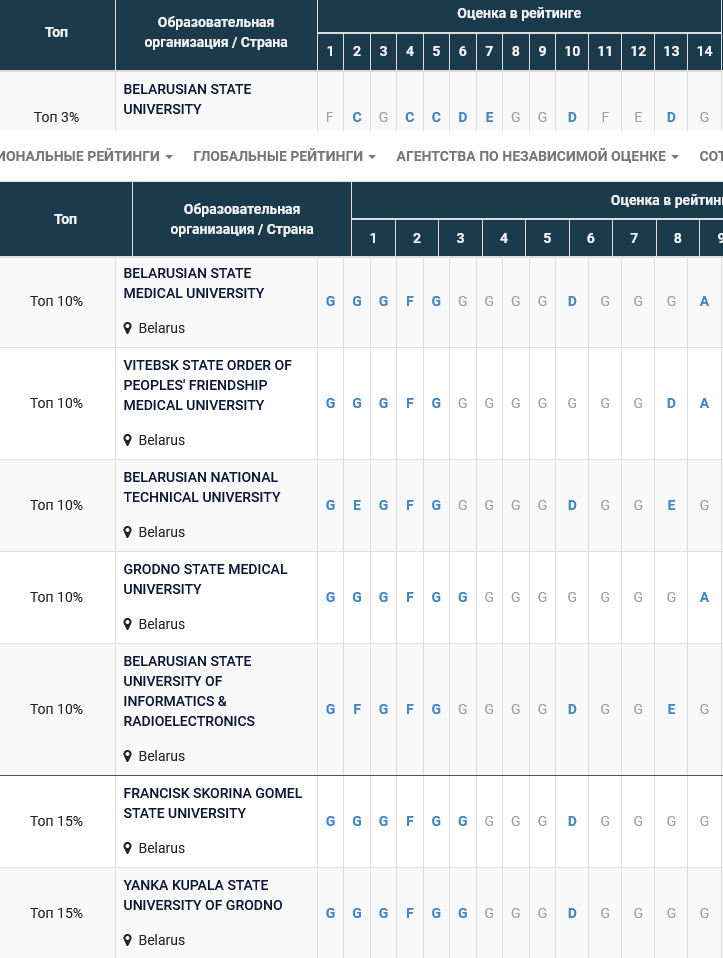Click Топ 10% cell for Belarusian National Technical University
The width and height of the screenshot is (723, 958).
pos(56,505)
